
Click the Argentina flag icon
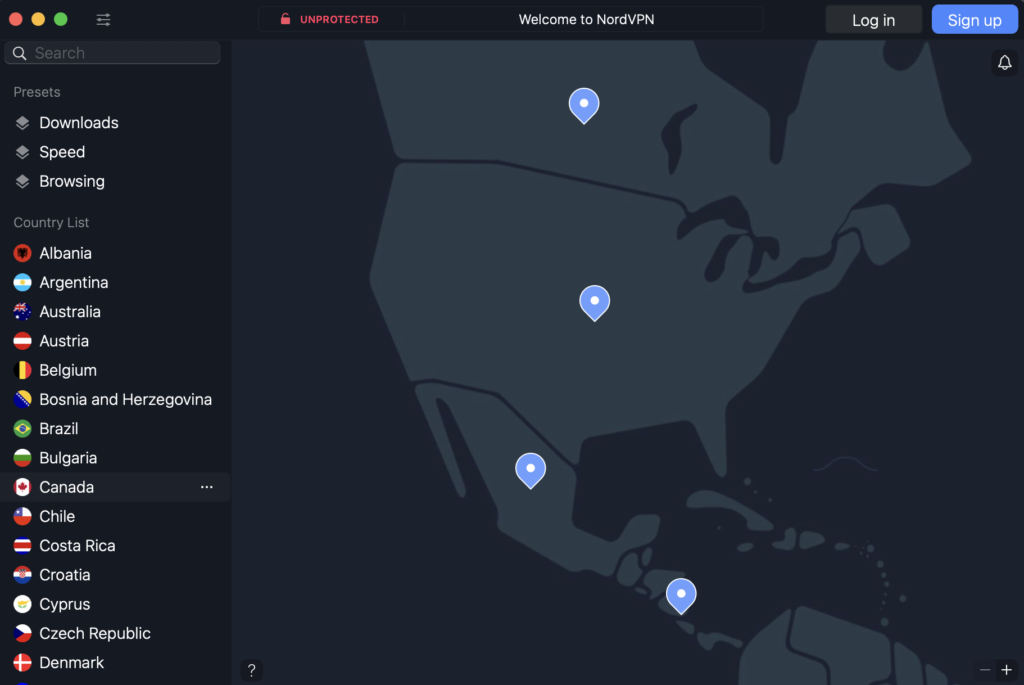tap(22, 282)
